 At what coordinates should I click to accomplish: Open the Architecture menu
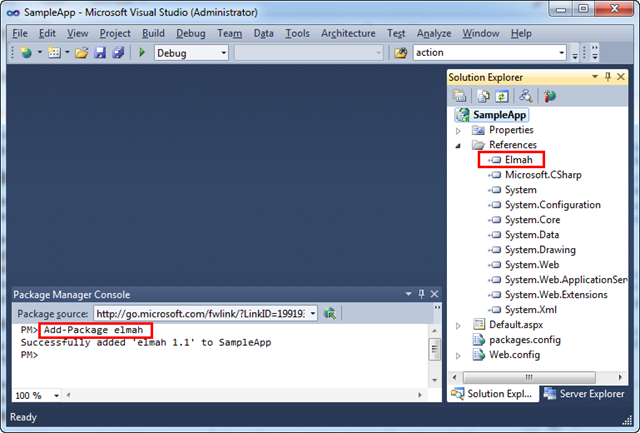coord(348,33)
